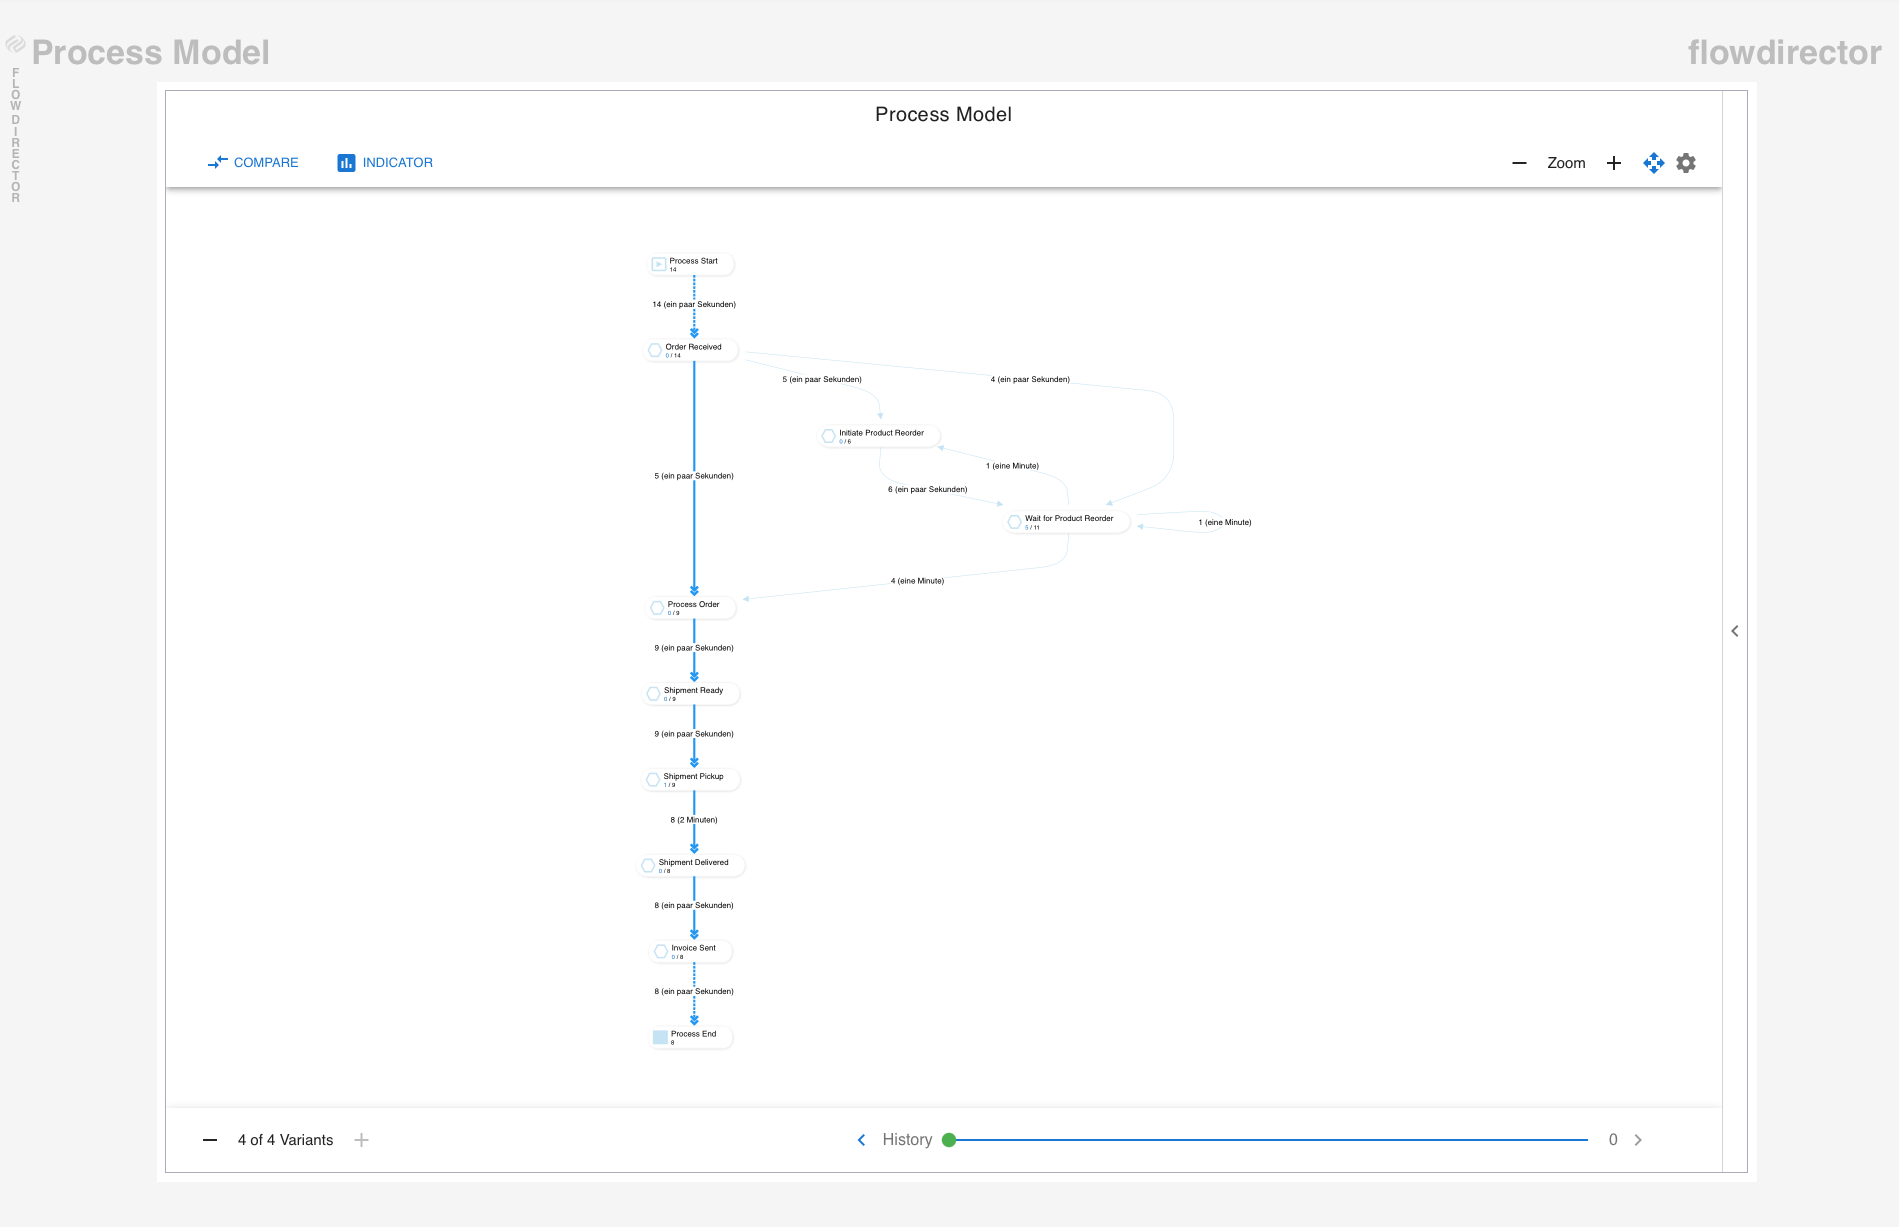The height and width of the screenshot is (1227, 1899).
Task: Expand the right side panel chevron
Action: [x=1735, y=631]
